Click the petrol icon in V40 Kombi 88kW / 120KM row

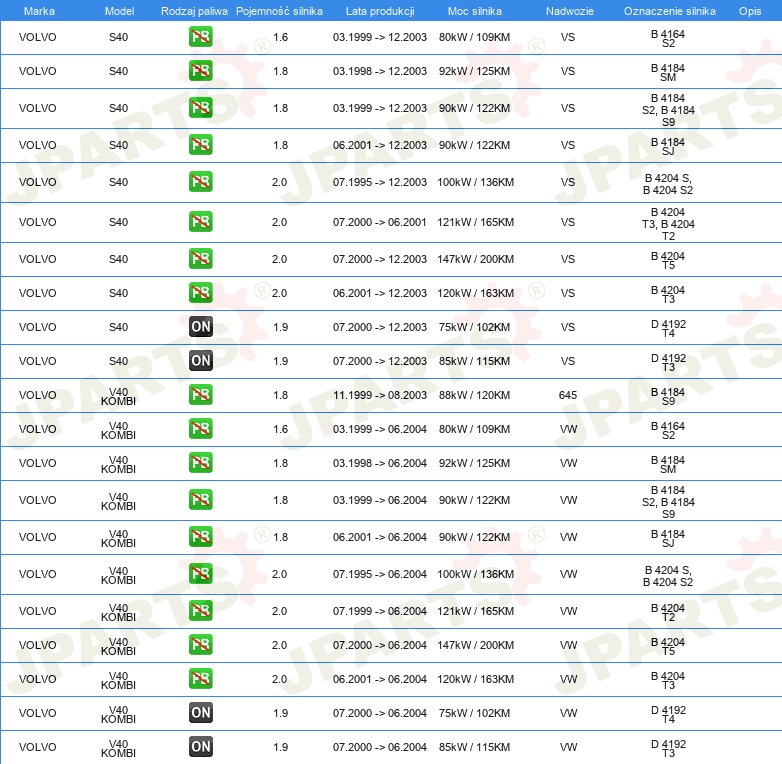[x=200, y=394]
